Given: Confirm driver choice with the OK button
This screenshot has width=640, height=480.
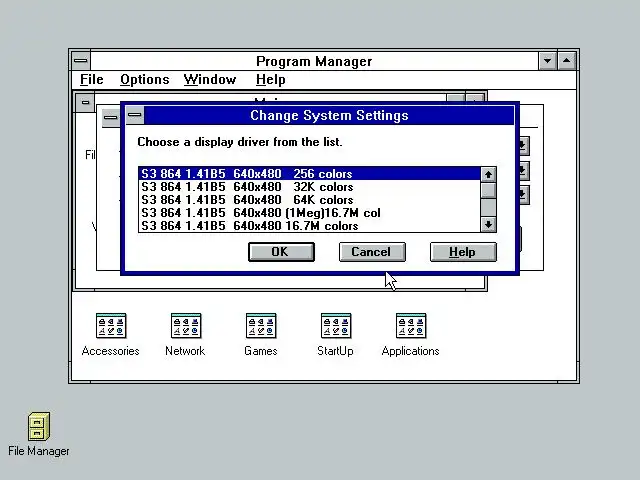Looking at the screenshot, I should click(x=281, y=252).
